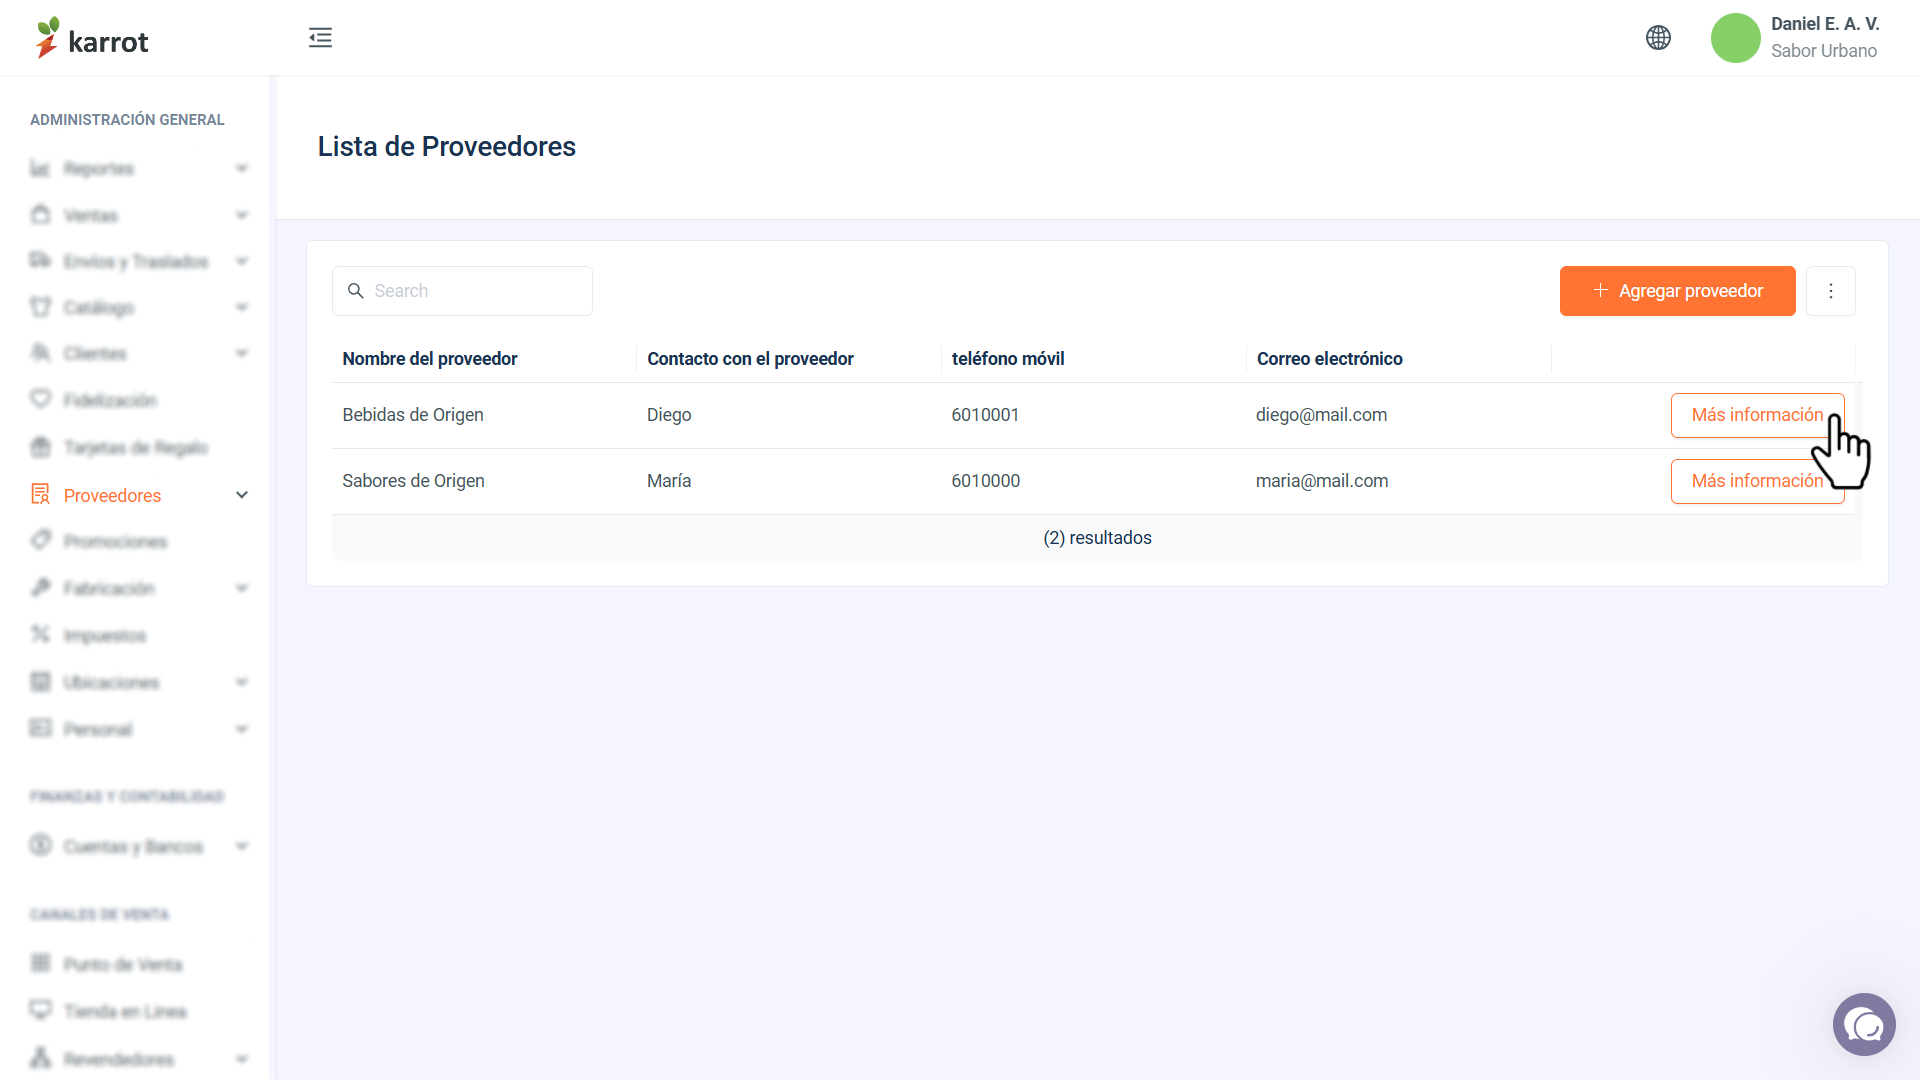This screenshot has height=1080, width=1920.
Task: Click the Agregar proveedor button
Action: click(x=1677, y=291)
